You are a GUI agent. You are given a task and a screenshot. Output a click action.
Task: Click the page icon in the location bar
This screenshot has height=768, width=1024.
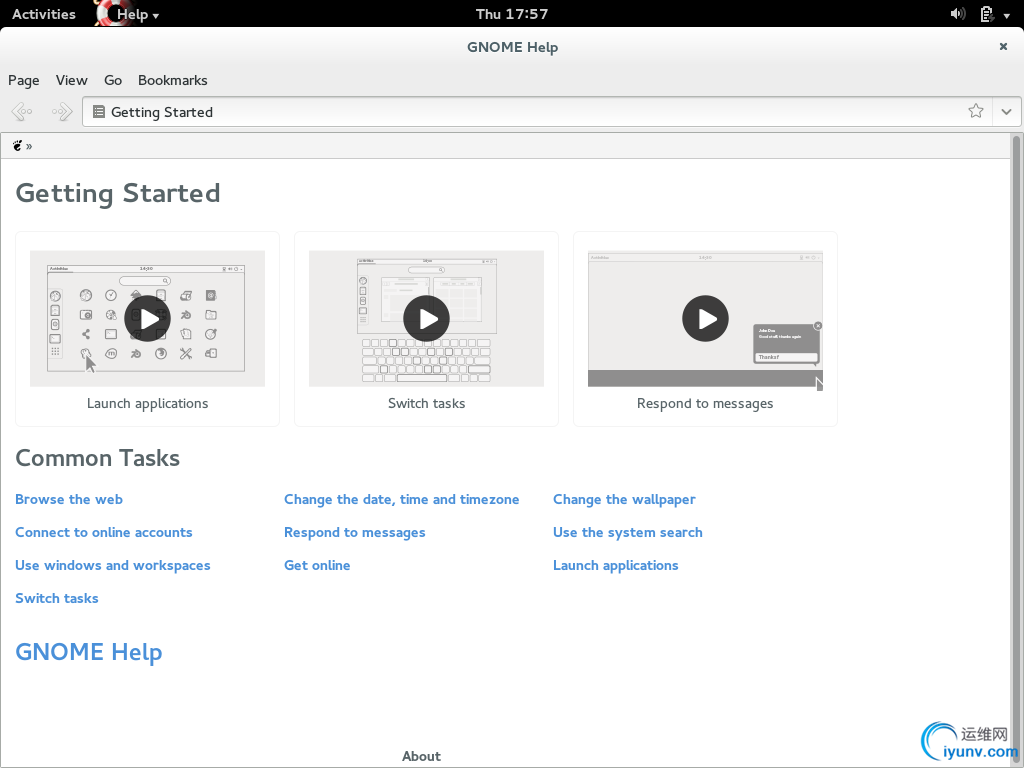99,112
